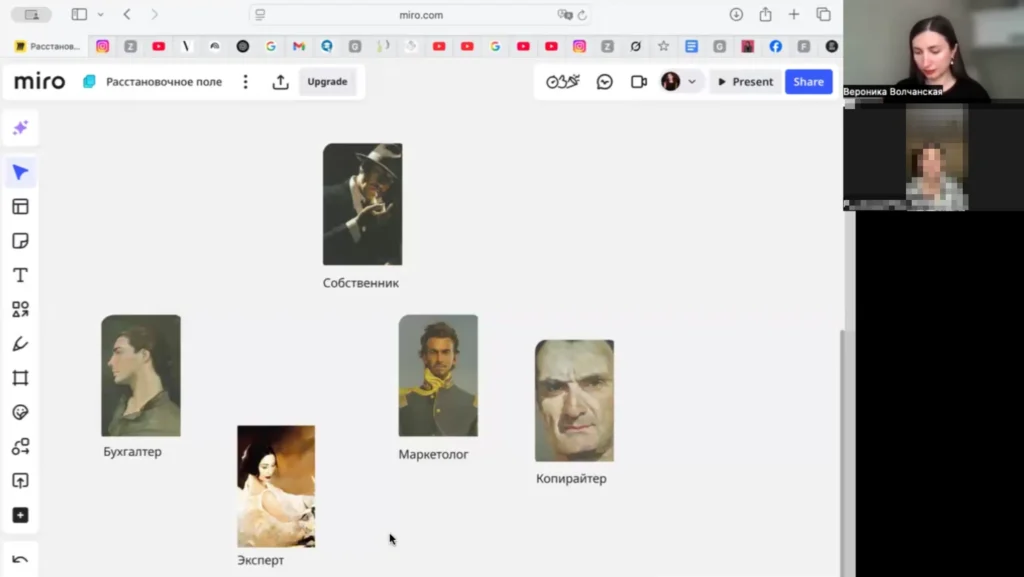
Task: Click the Бухгалтер text label
Action: (133, 452)
